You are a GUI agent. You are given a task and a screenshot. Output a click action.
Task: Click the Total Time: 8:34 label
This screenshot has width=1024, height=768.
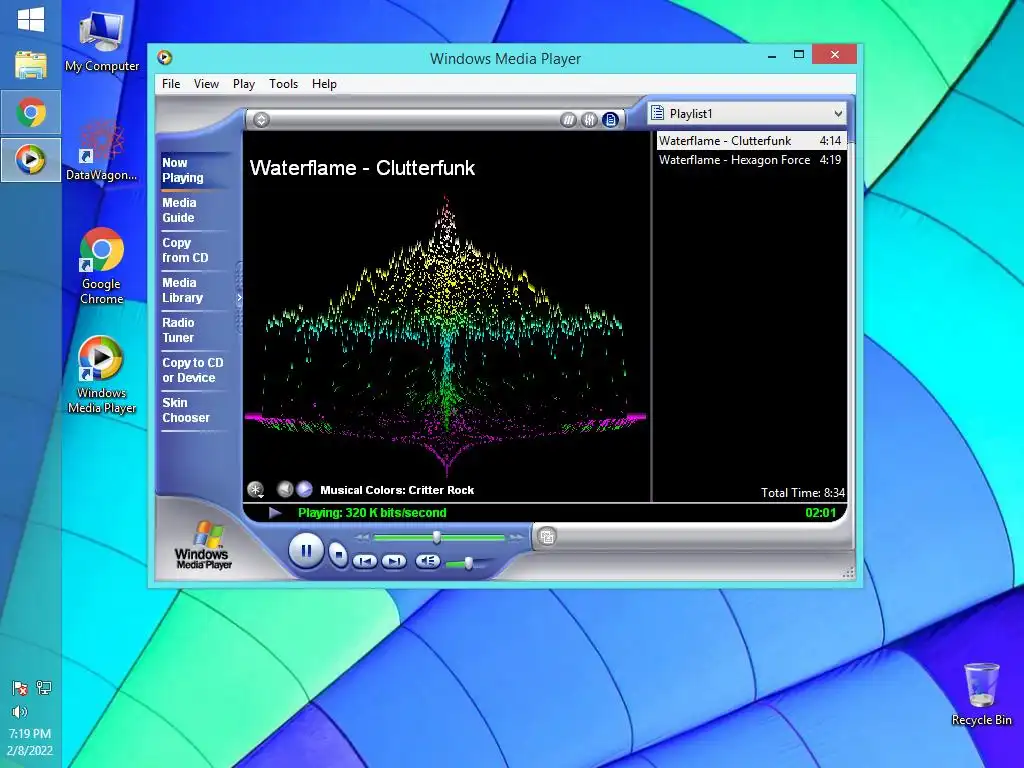point(803,492)
